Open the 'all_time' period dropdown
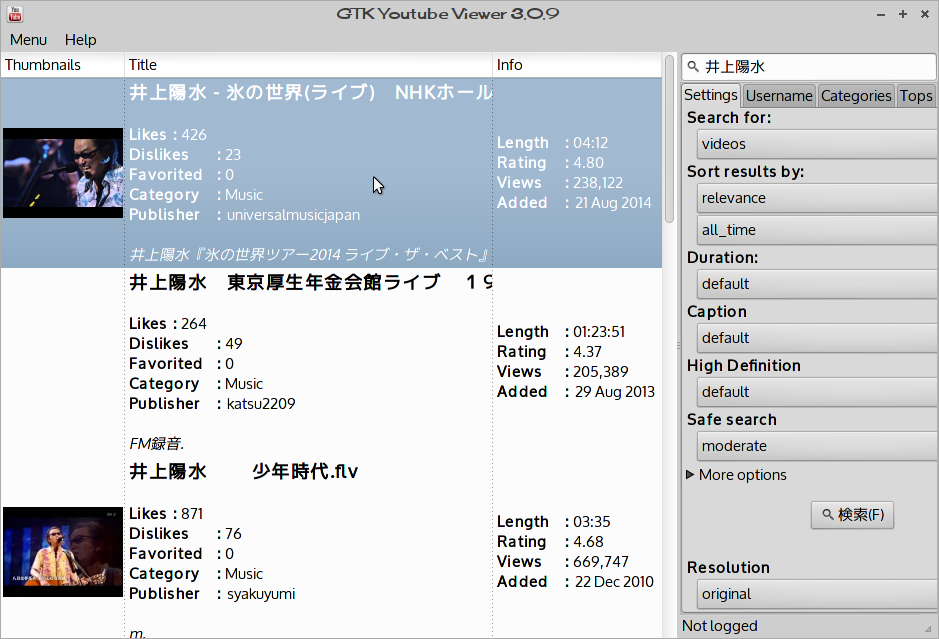 coord(817,230)
